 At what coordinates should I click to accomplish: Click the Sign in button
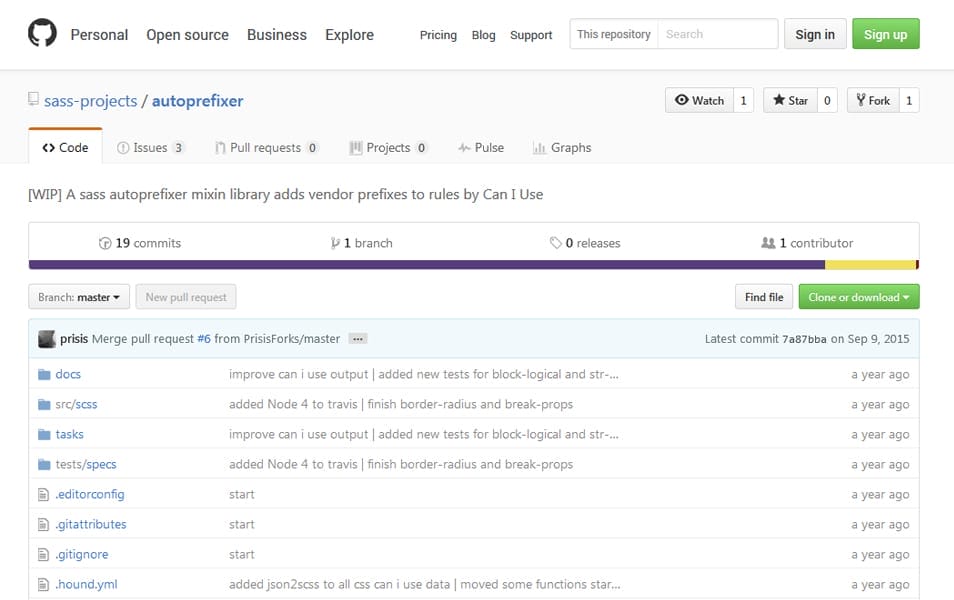[815, 34]
